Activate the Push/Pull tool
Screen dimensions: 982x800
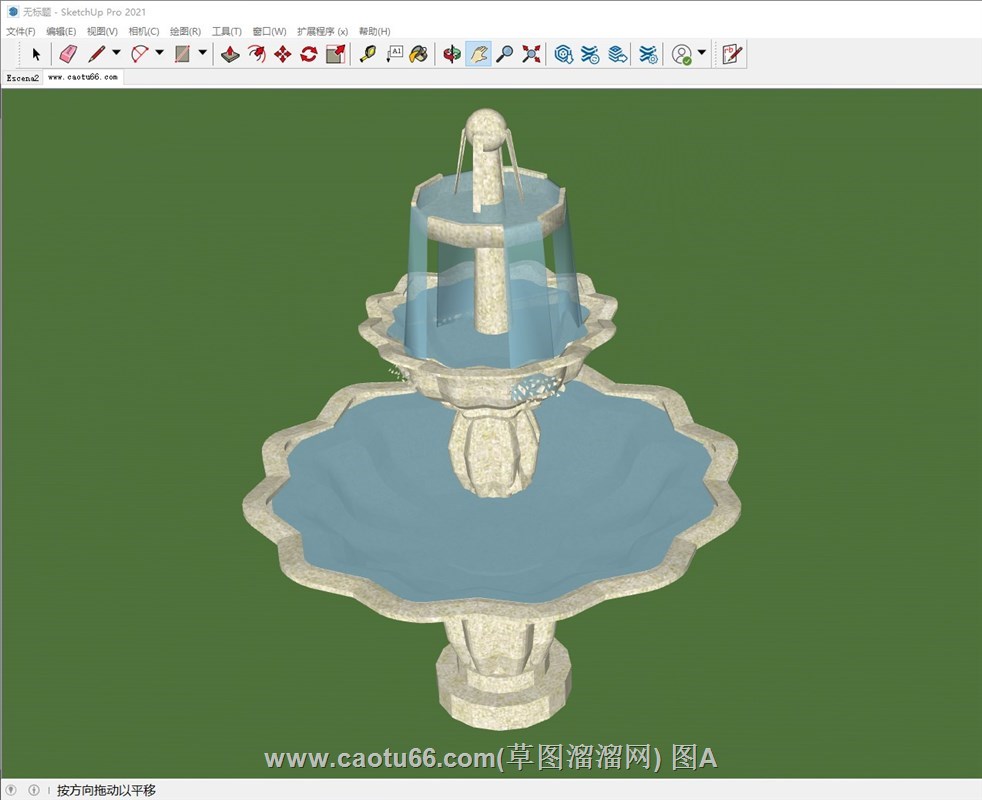tap(230, 54)
